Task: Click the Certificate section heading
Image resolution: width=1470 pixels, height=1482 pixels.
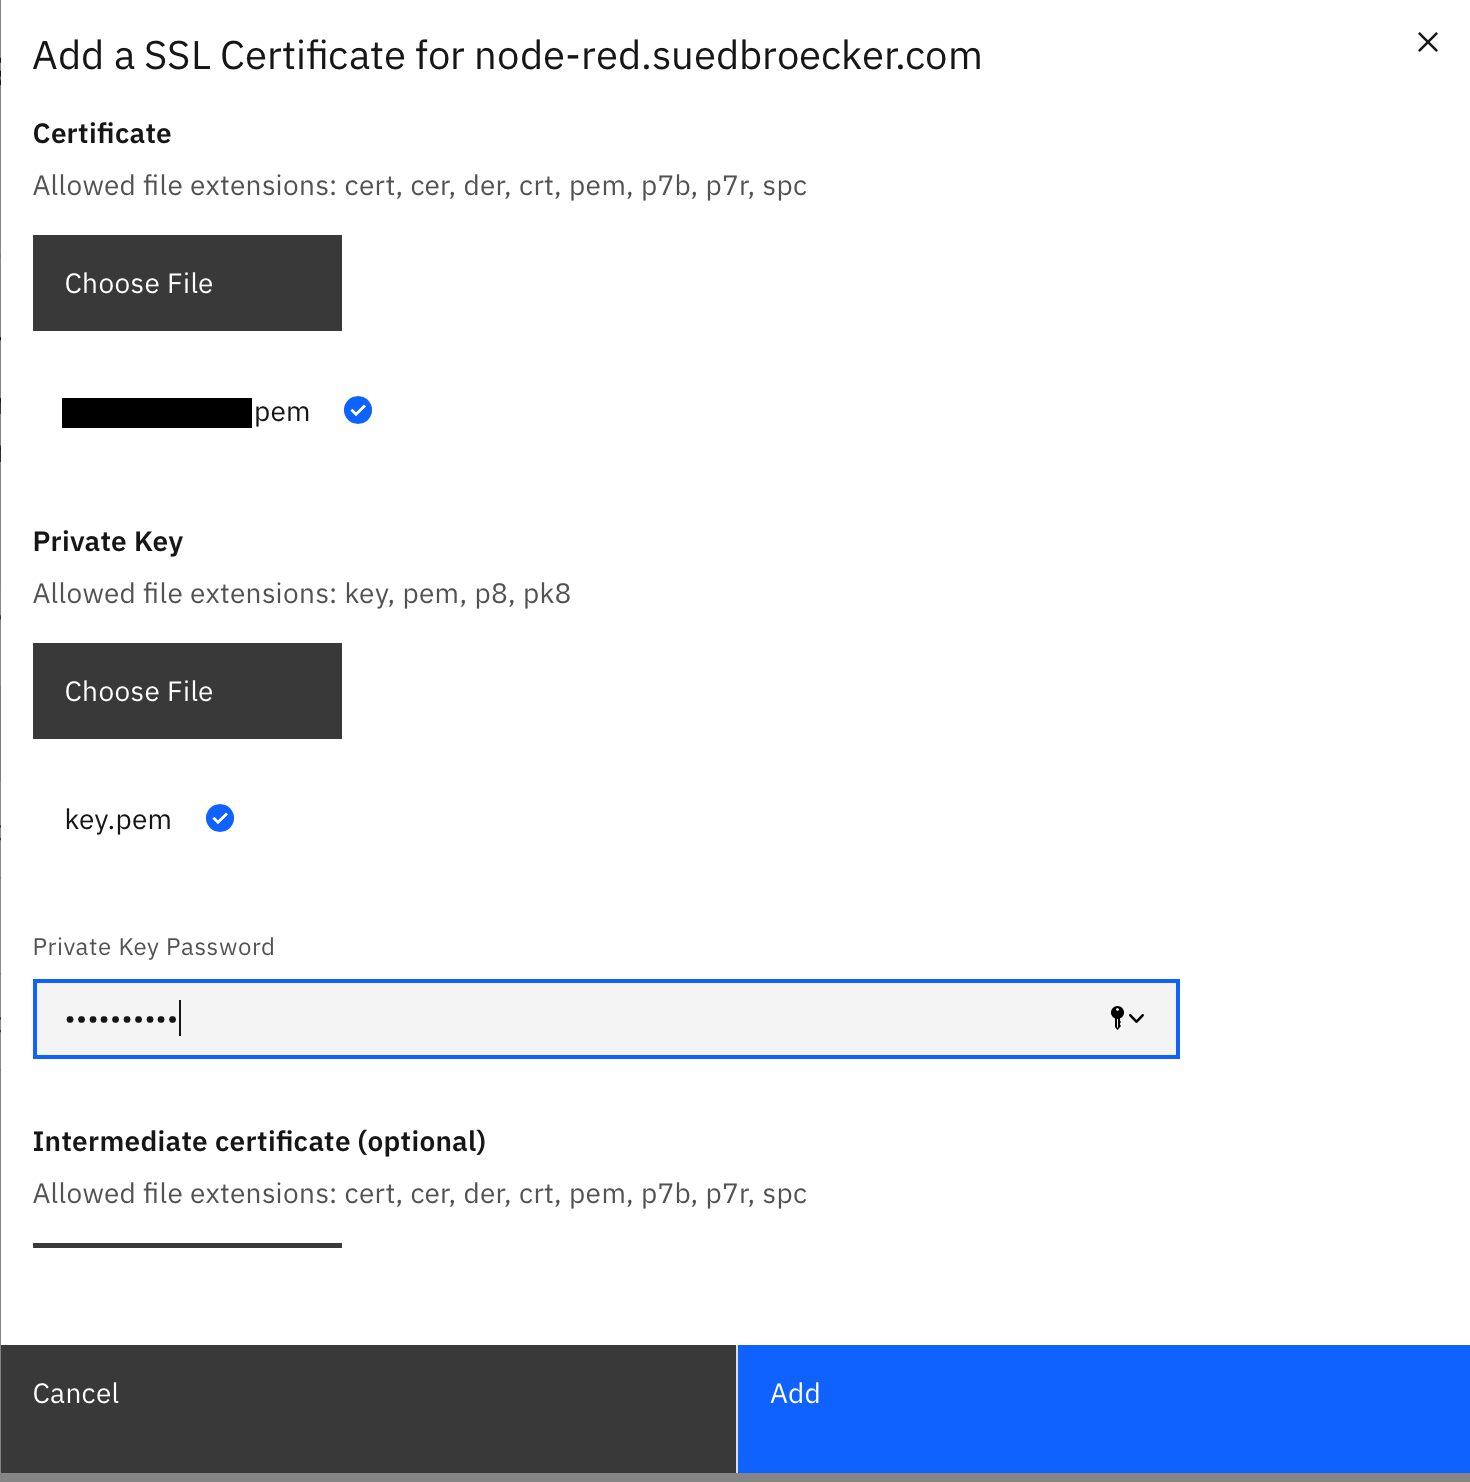Action: (102, 134)
